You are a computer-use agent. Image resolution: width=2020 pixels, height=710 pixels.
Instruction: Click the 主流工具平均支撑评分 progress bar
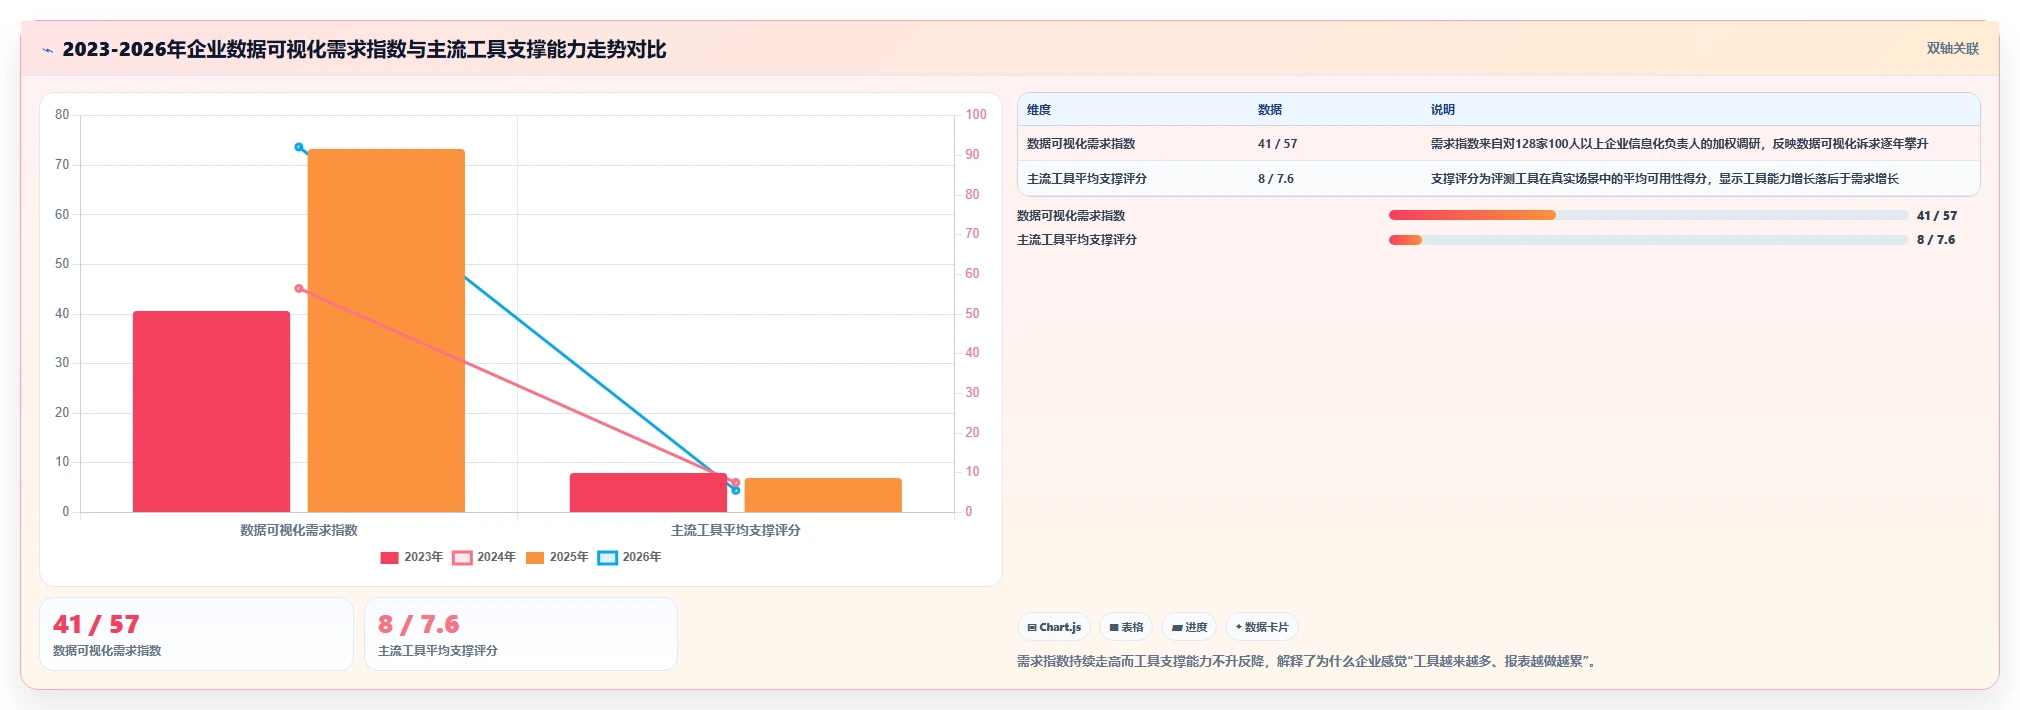(1648, 239)
